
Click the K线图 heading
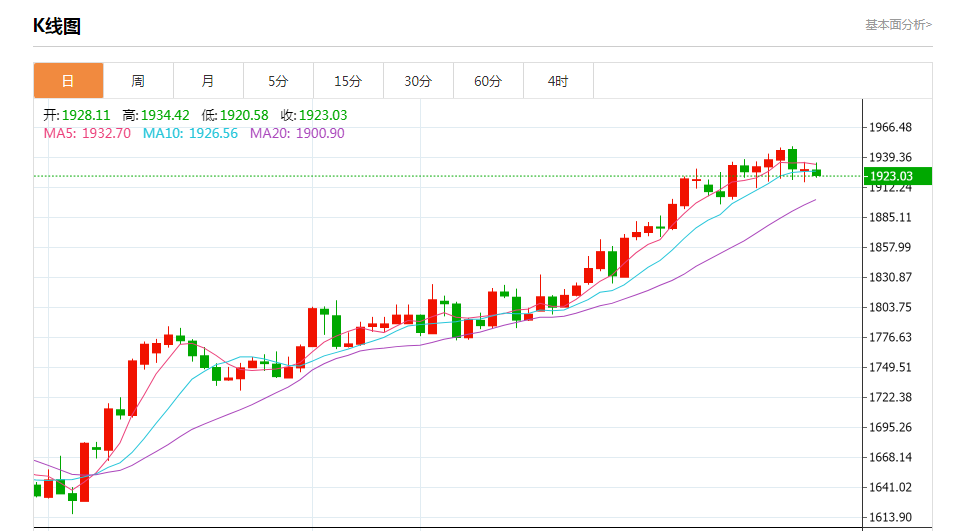(x=57, y=27)
